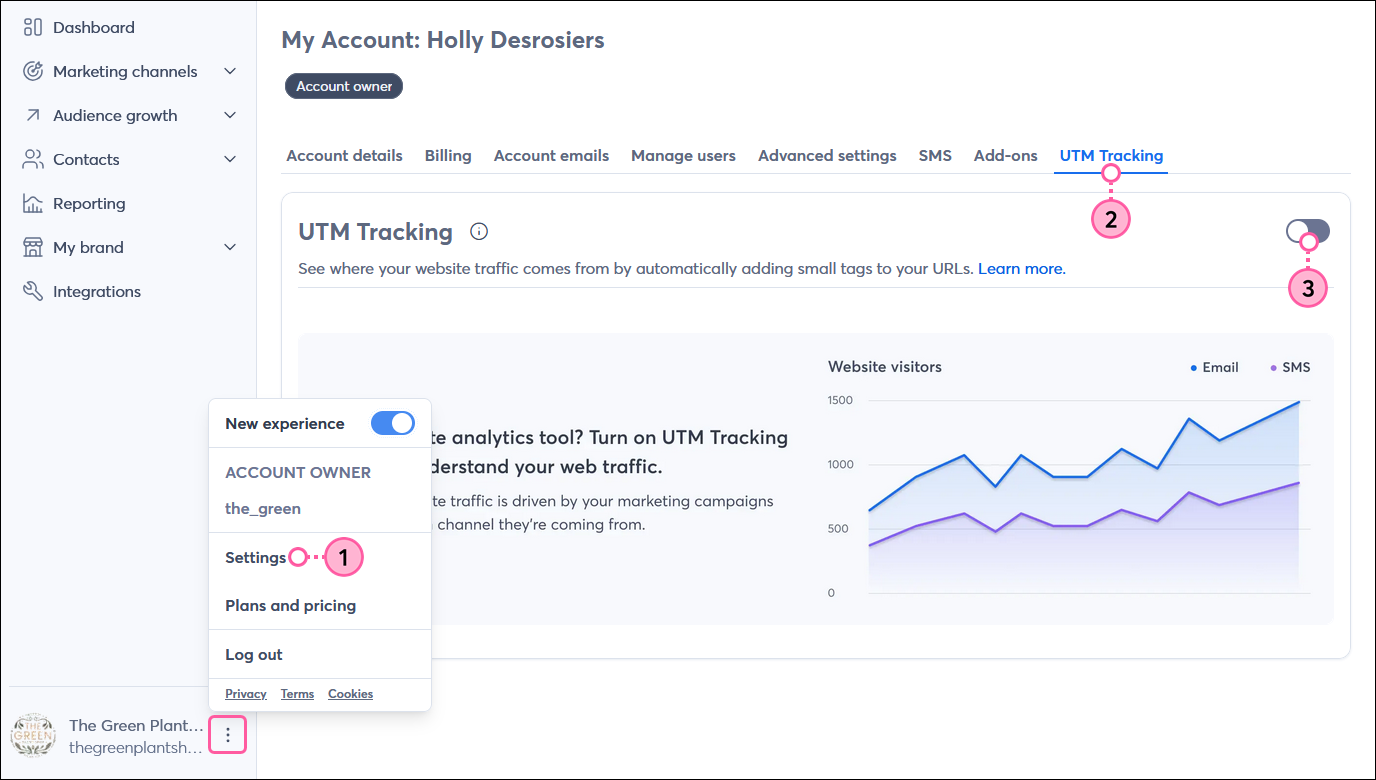Click the_green account name in menu

(263, 509)
